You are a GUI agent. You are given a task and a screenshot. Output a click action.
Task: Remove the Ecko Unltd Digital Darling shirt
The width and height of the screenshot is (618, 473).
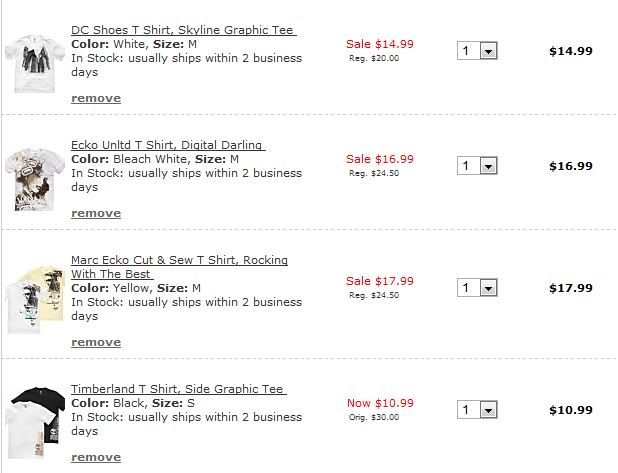tap(96, 213)
